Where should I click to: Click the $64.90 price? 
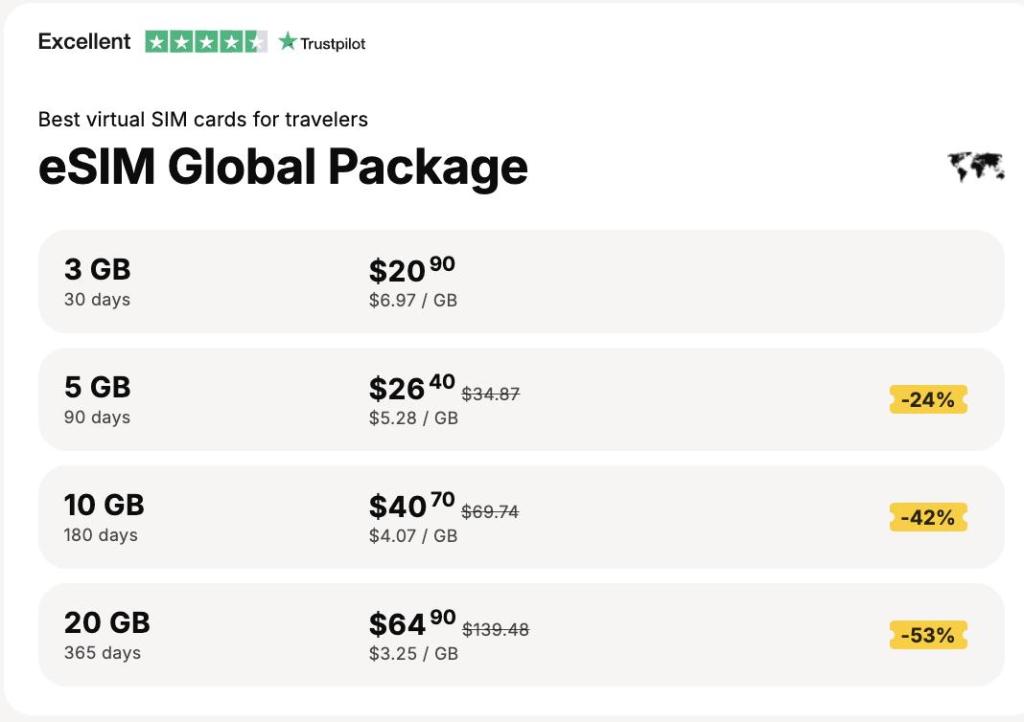pos(412,624)
